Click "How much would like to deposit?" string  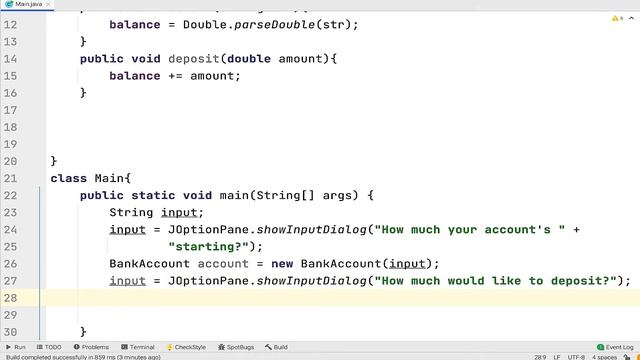pyautogui.click(x=495, y=281)
